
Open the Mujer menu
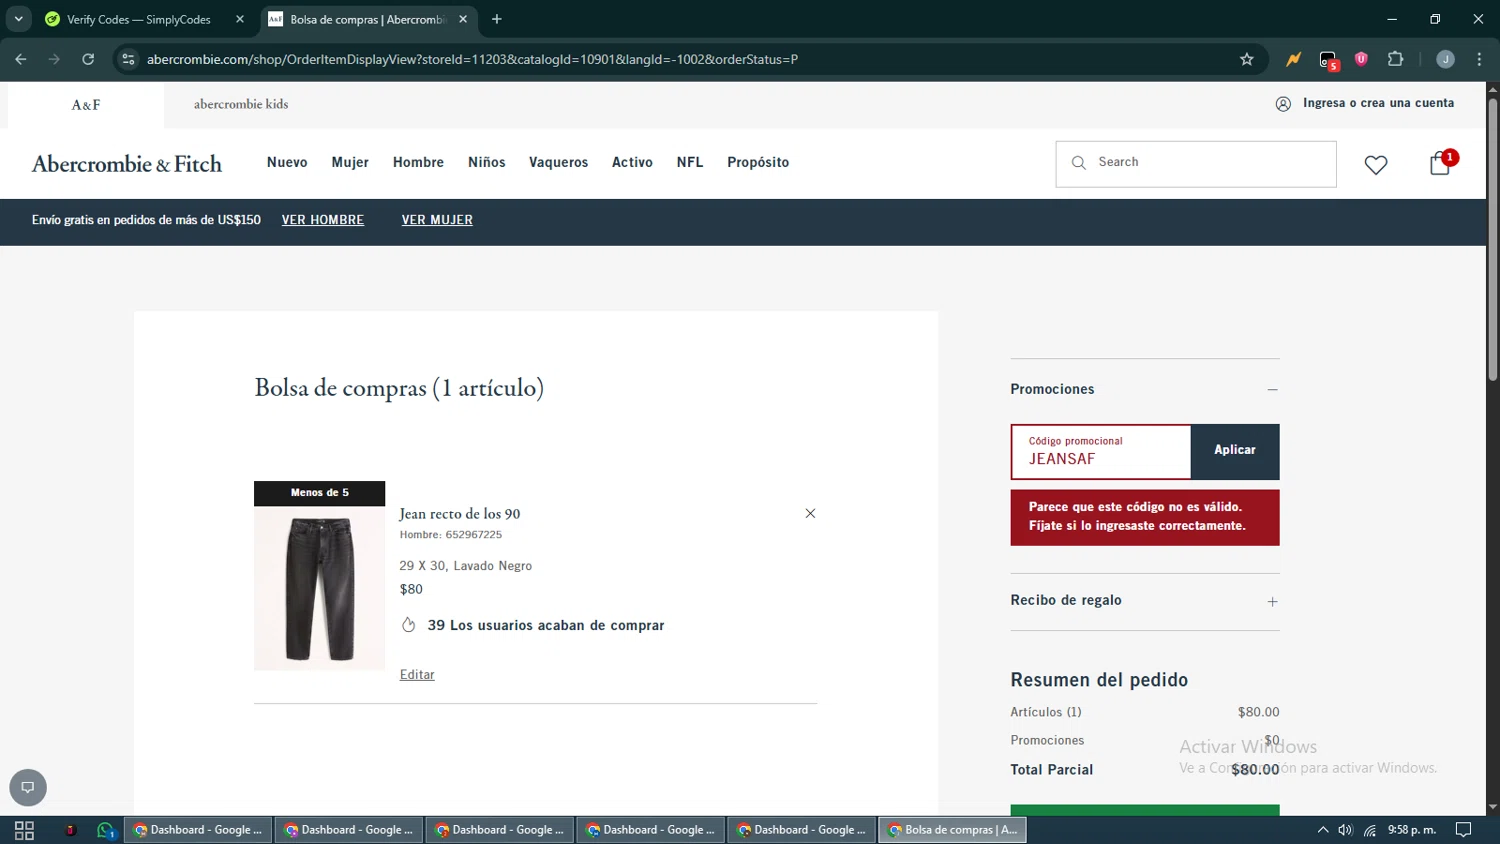tap(350, 162)
